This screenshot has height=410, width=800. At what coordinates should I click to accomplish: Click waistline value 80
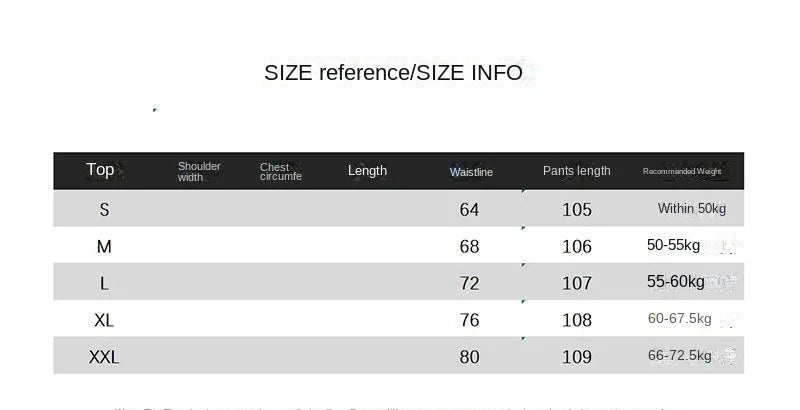click(469, 356)
